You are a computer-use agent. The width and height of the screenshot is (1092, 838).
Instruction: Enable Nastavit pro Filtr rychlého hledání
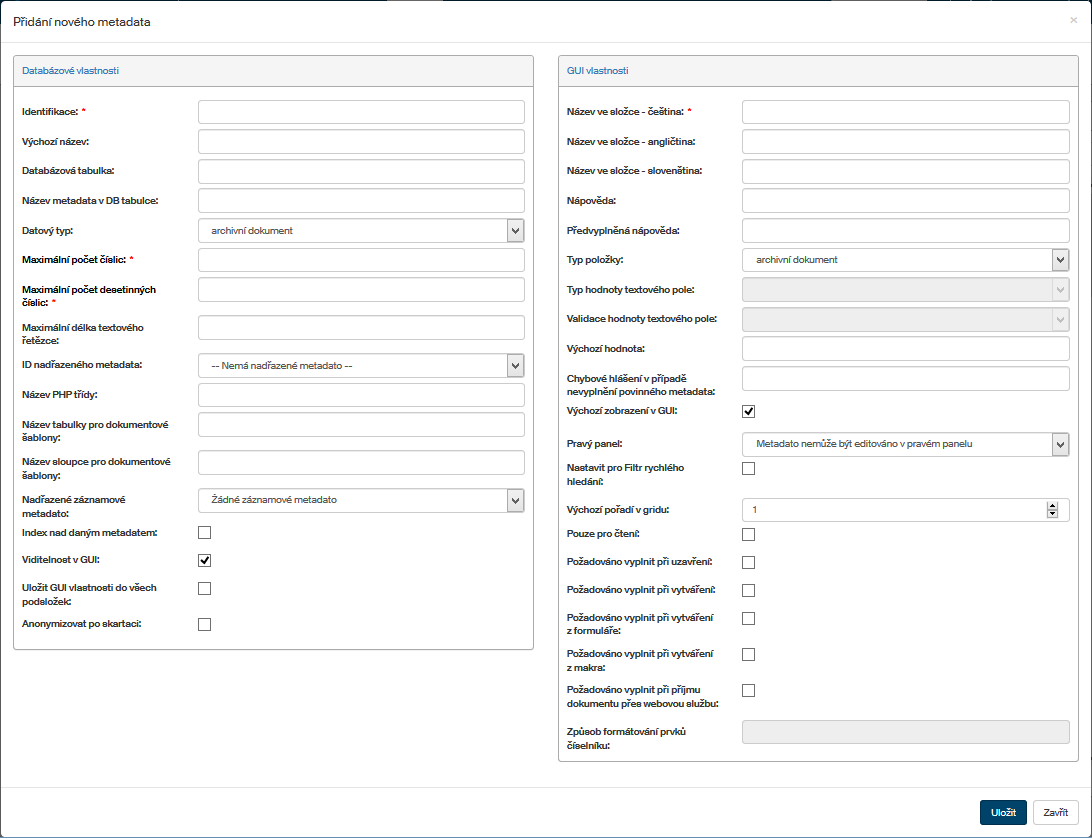[x=748, y=468]
